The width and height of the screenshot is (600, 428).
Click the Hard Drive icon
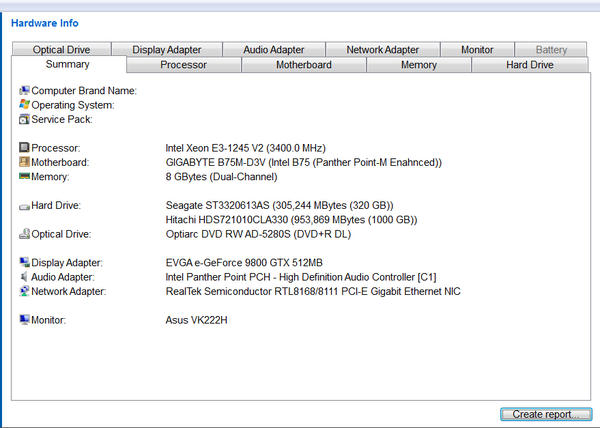[24, 206]
